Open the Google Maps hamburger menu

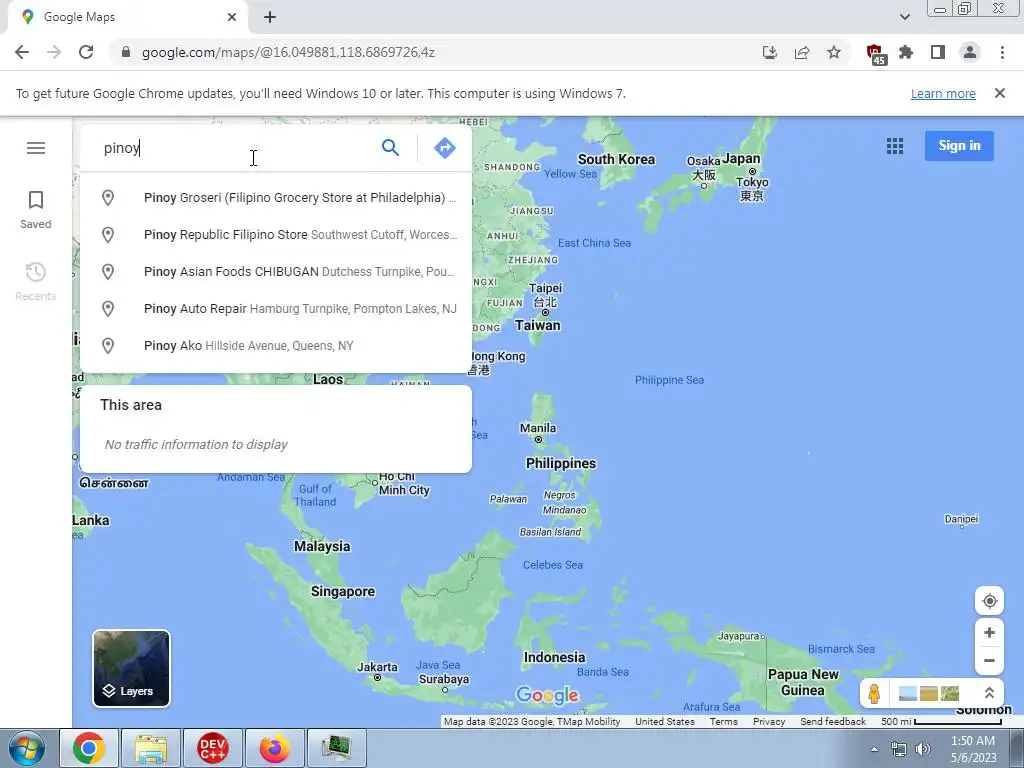coord(36,148)
